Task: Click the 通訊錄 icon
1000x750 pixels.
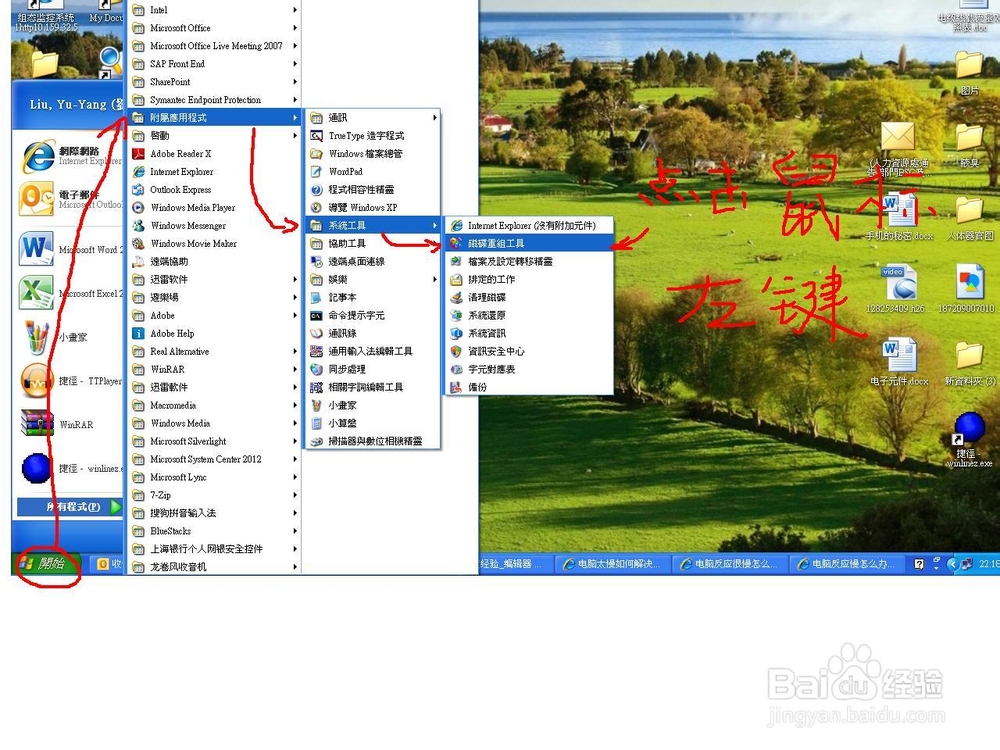Action: click(316, 334)
